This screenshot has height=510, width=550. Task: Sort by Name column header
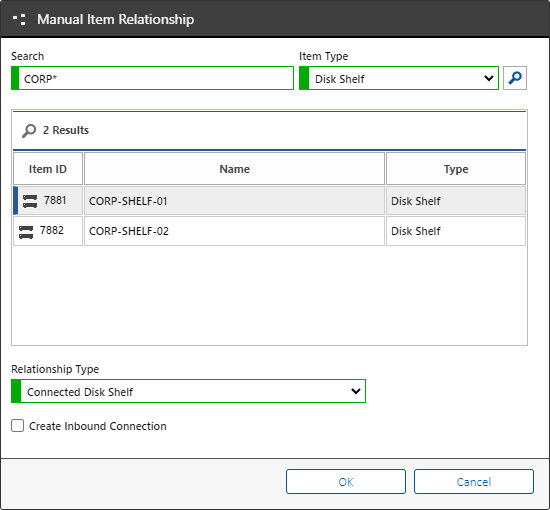[x=234, y=169]
